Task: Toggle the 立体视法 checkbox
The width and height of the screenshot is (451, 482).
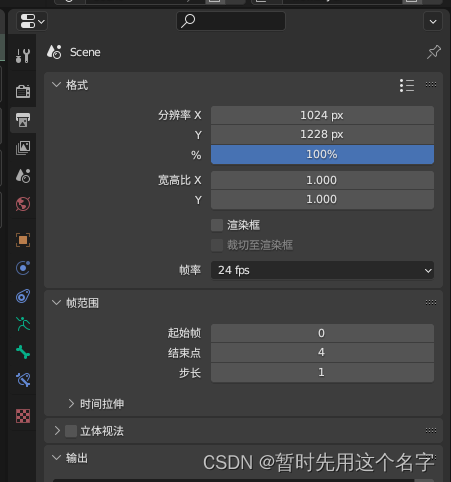Action: (x=71, y=431)
